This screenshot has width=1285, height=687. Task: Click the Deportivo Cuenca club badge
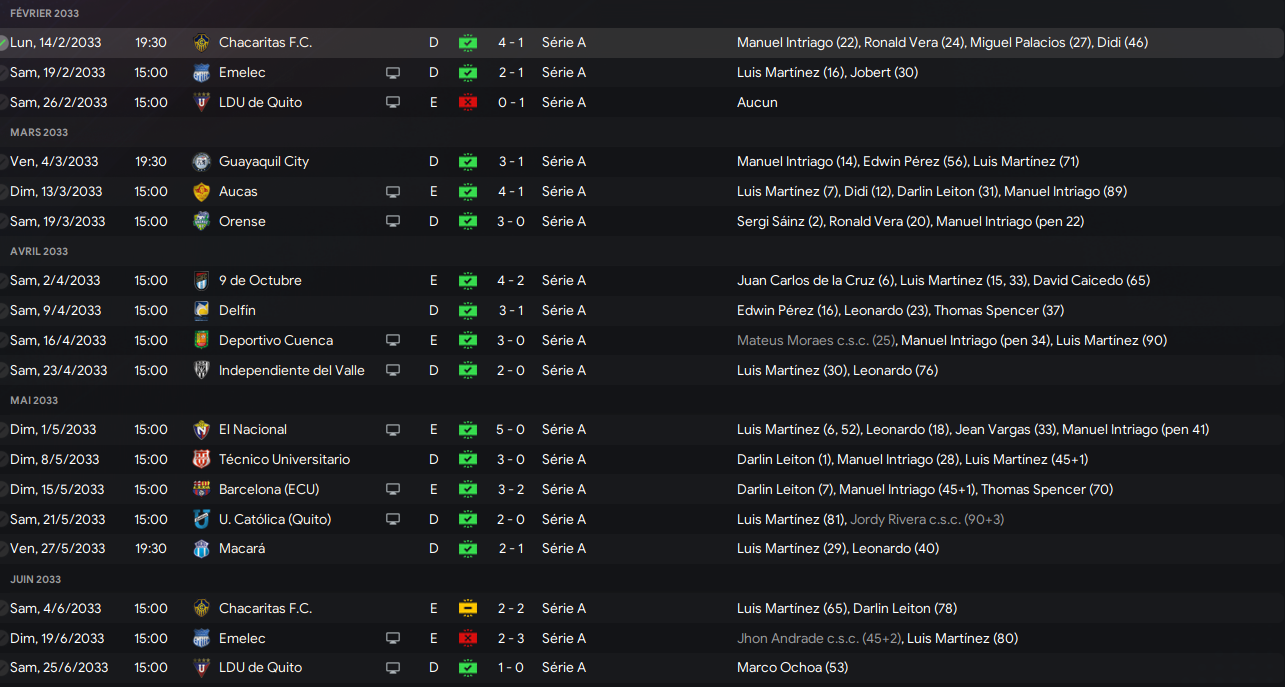point(201,341)
